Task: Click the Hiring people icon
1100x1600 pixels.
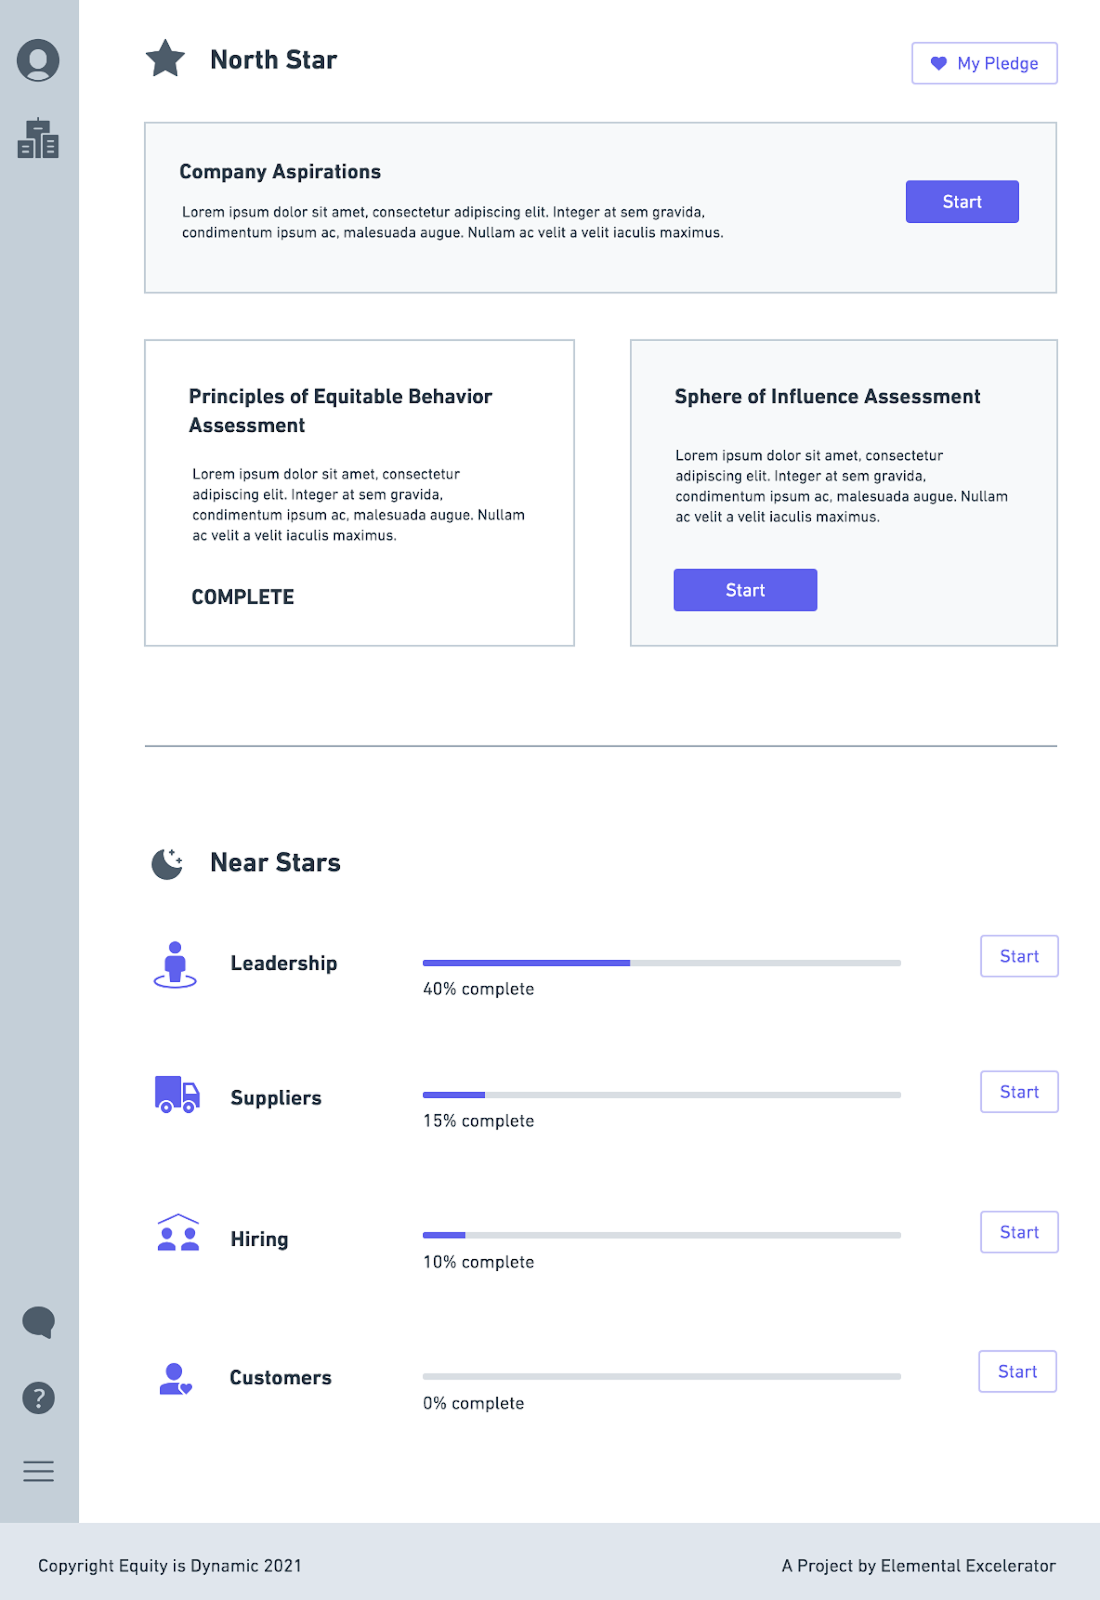Action: point(178,1234)
